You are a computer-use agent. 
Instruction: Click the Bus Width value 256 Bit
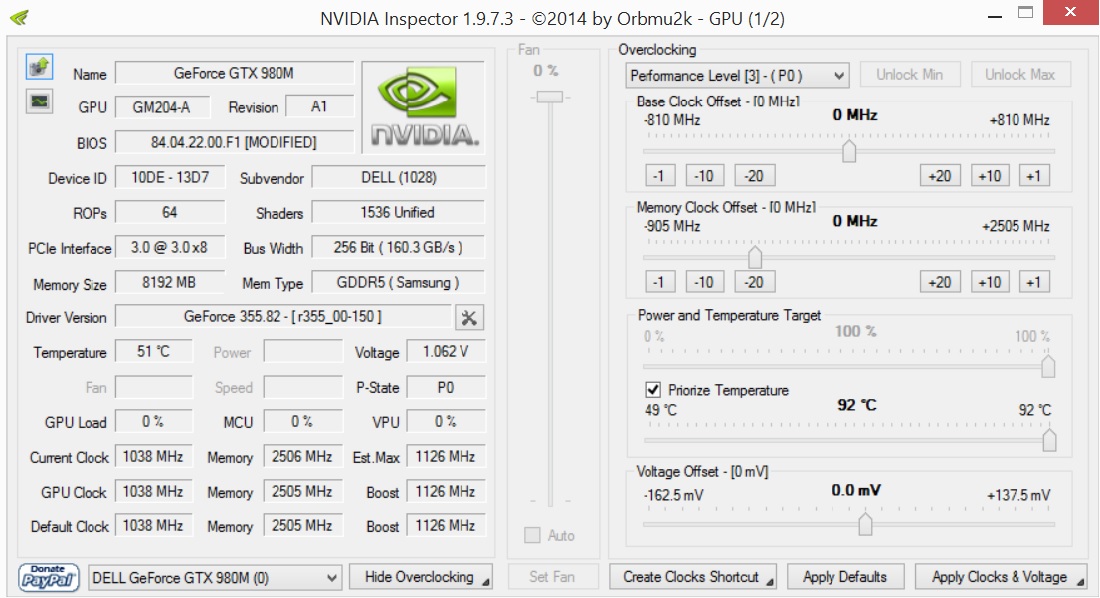tap(398, 247)
